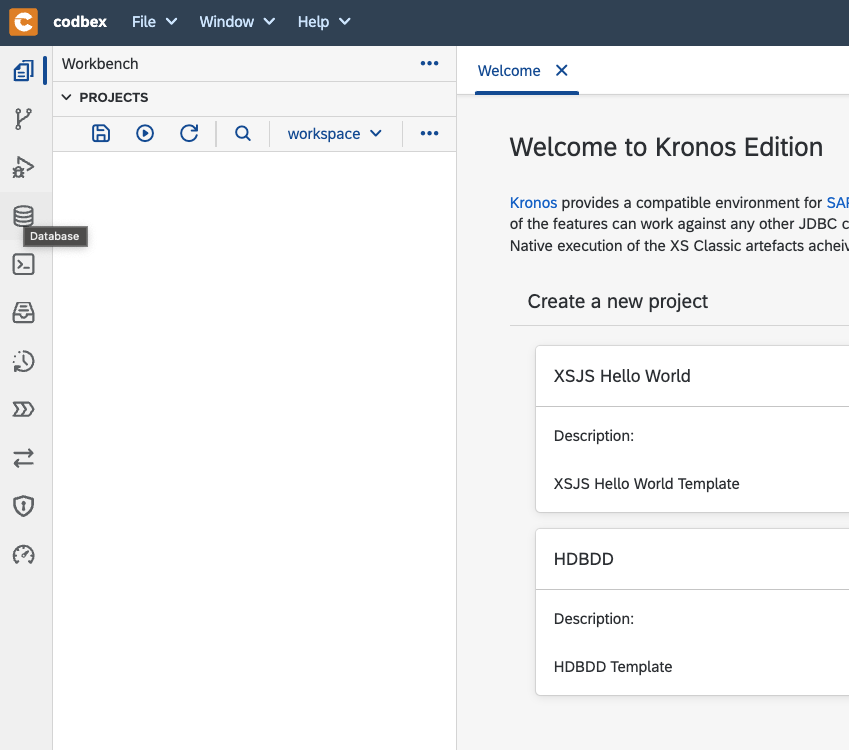Click the Save icon in Projects toolbar
Viewport: 849px width, 750px height.
[x=101, y=133]
